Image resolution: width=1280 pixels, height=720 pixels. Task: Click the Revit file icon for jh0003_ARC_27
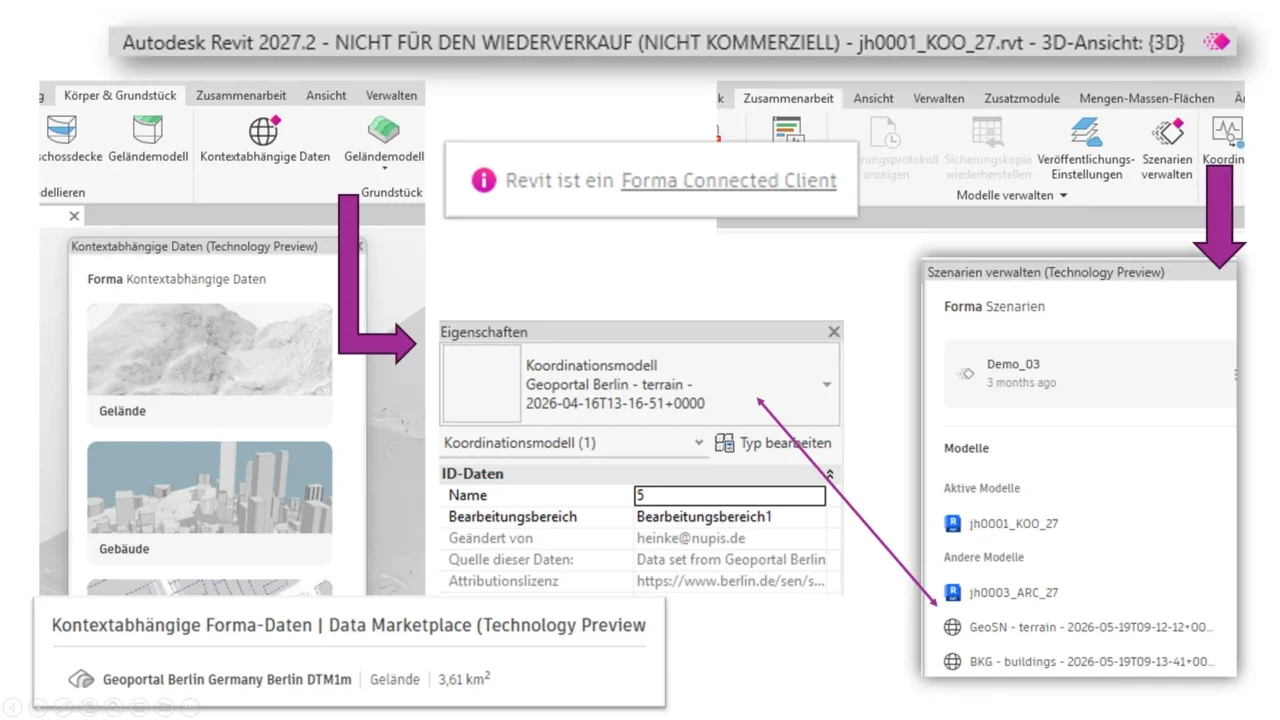click(x=952, y=592)
